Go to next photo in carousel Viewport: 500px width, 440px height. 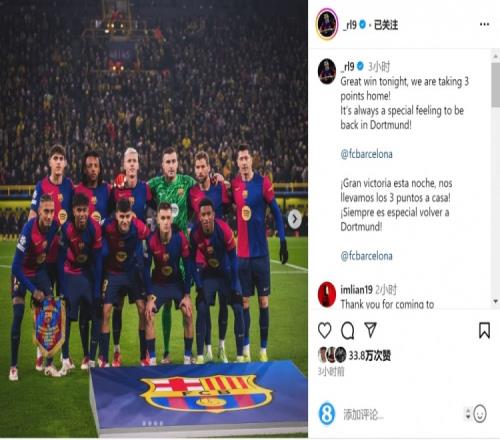[295, 219]
